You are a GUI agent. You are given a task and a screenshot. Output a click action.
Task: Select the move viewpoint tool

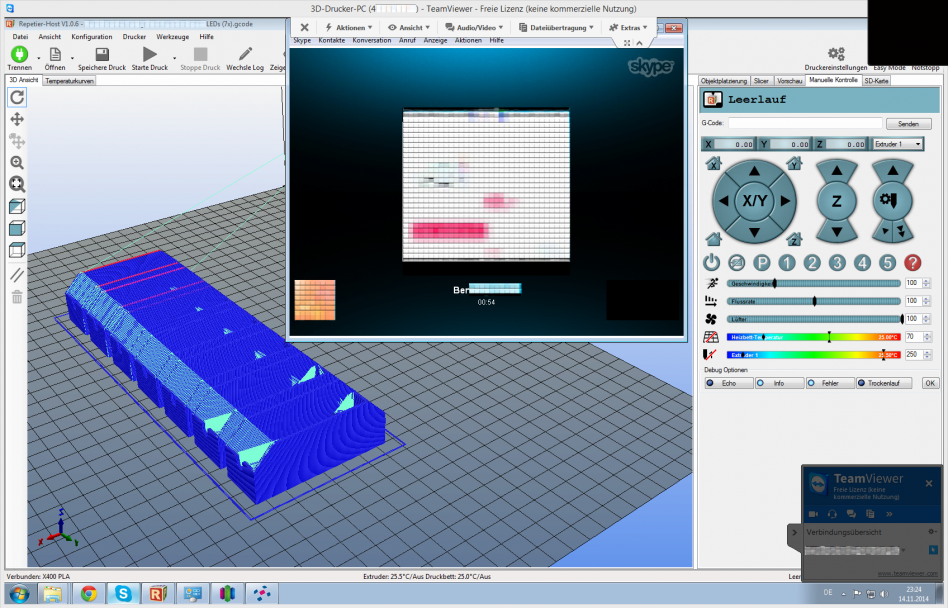pos(17,119)
